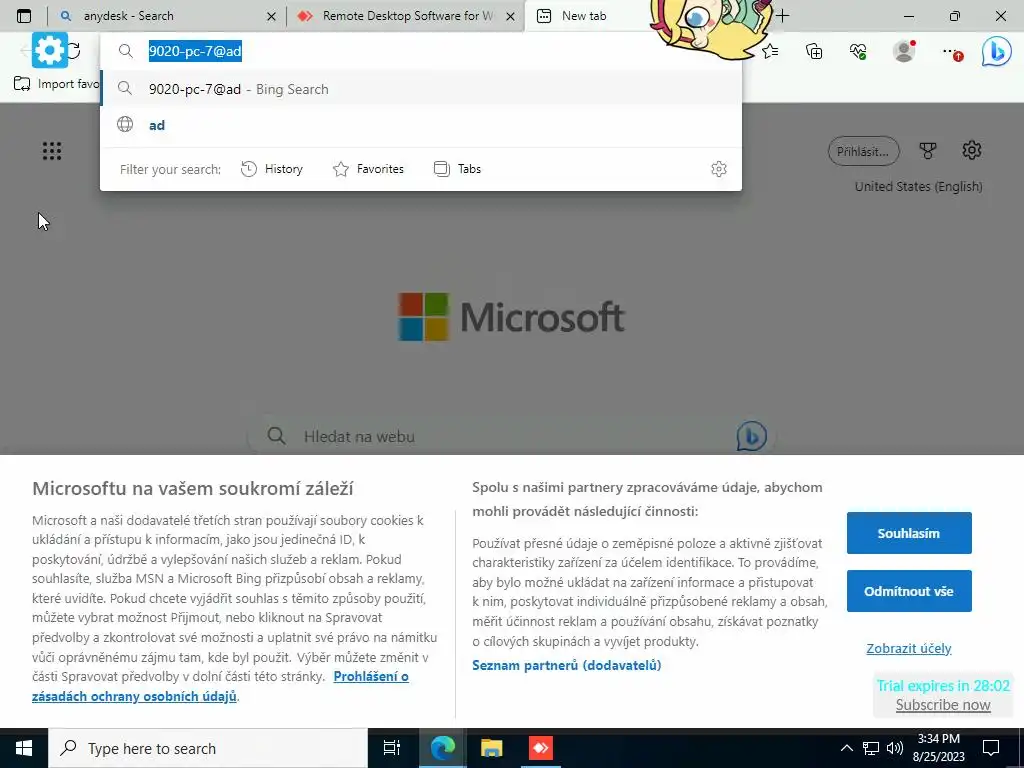Click the blue settings gear overlay icon
This screenshot has height=768, width=1024.
click(50, 50)
